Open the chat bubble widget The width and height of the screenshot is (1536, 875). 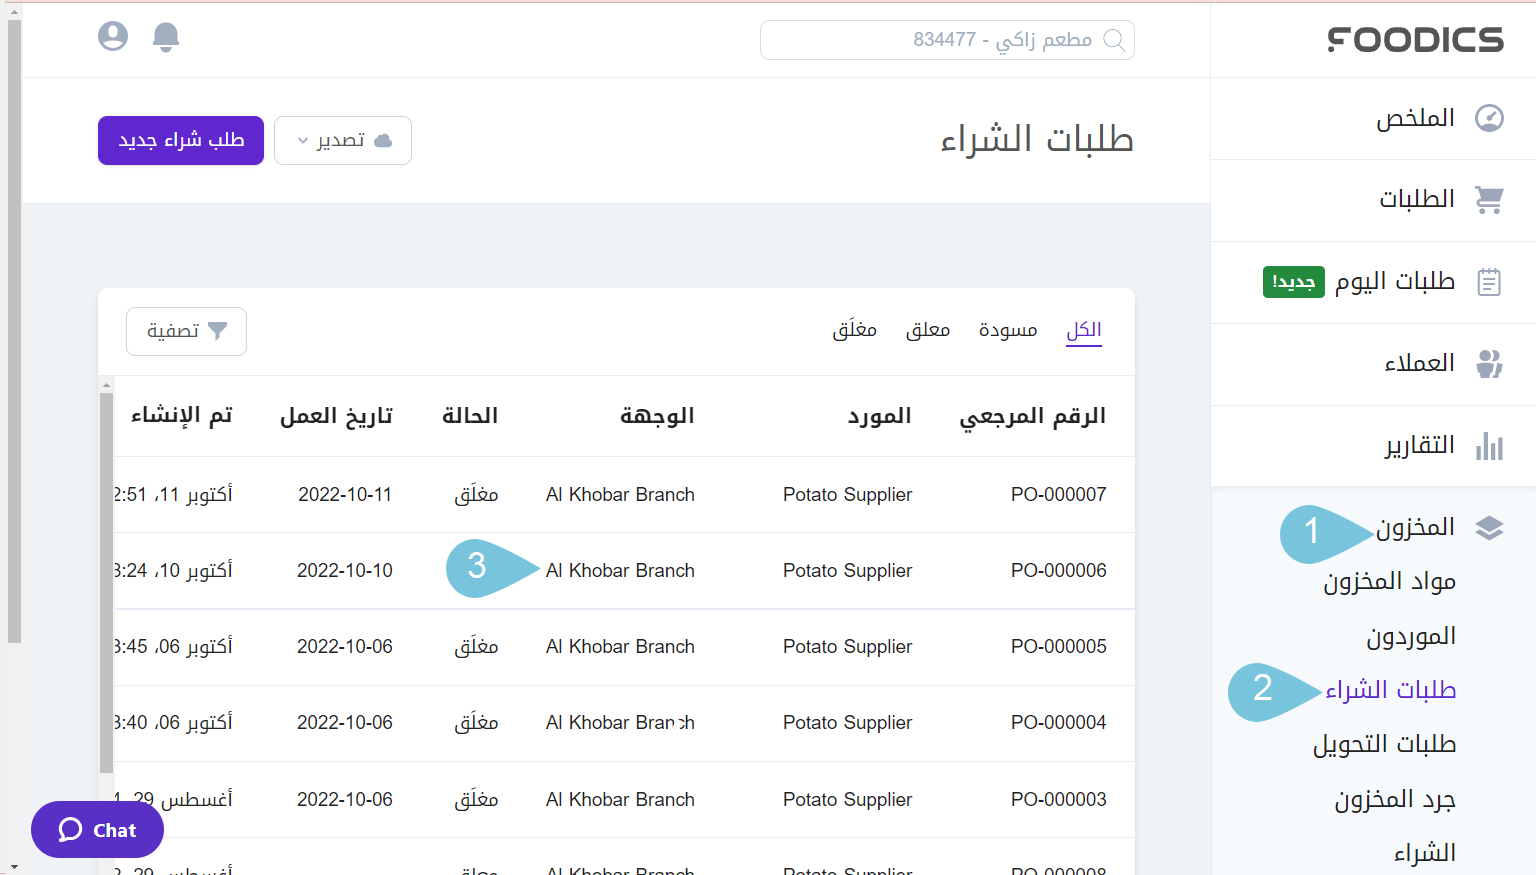(96, 829)
